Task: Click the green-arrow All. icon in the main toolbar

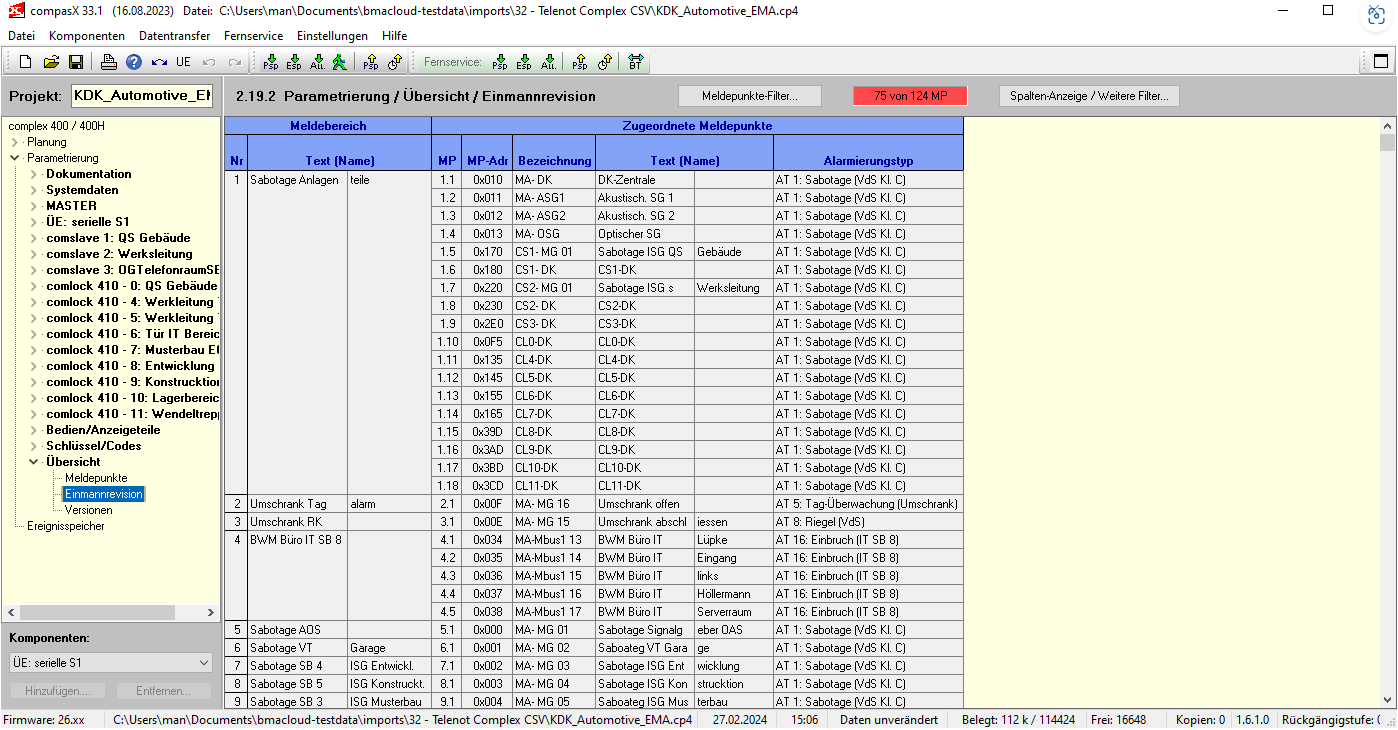Action: [317, 62]
